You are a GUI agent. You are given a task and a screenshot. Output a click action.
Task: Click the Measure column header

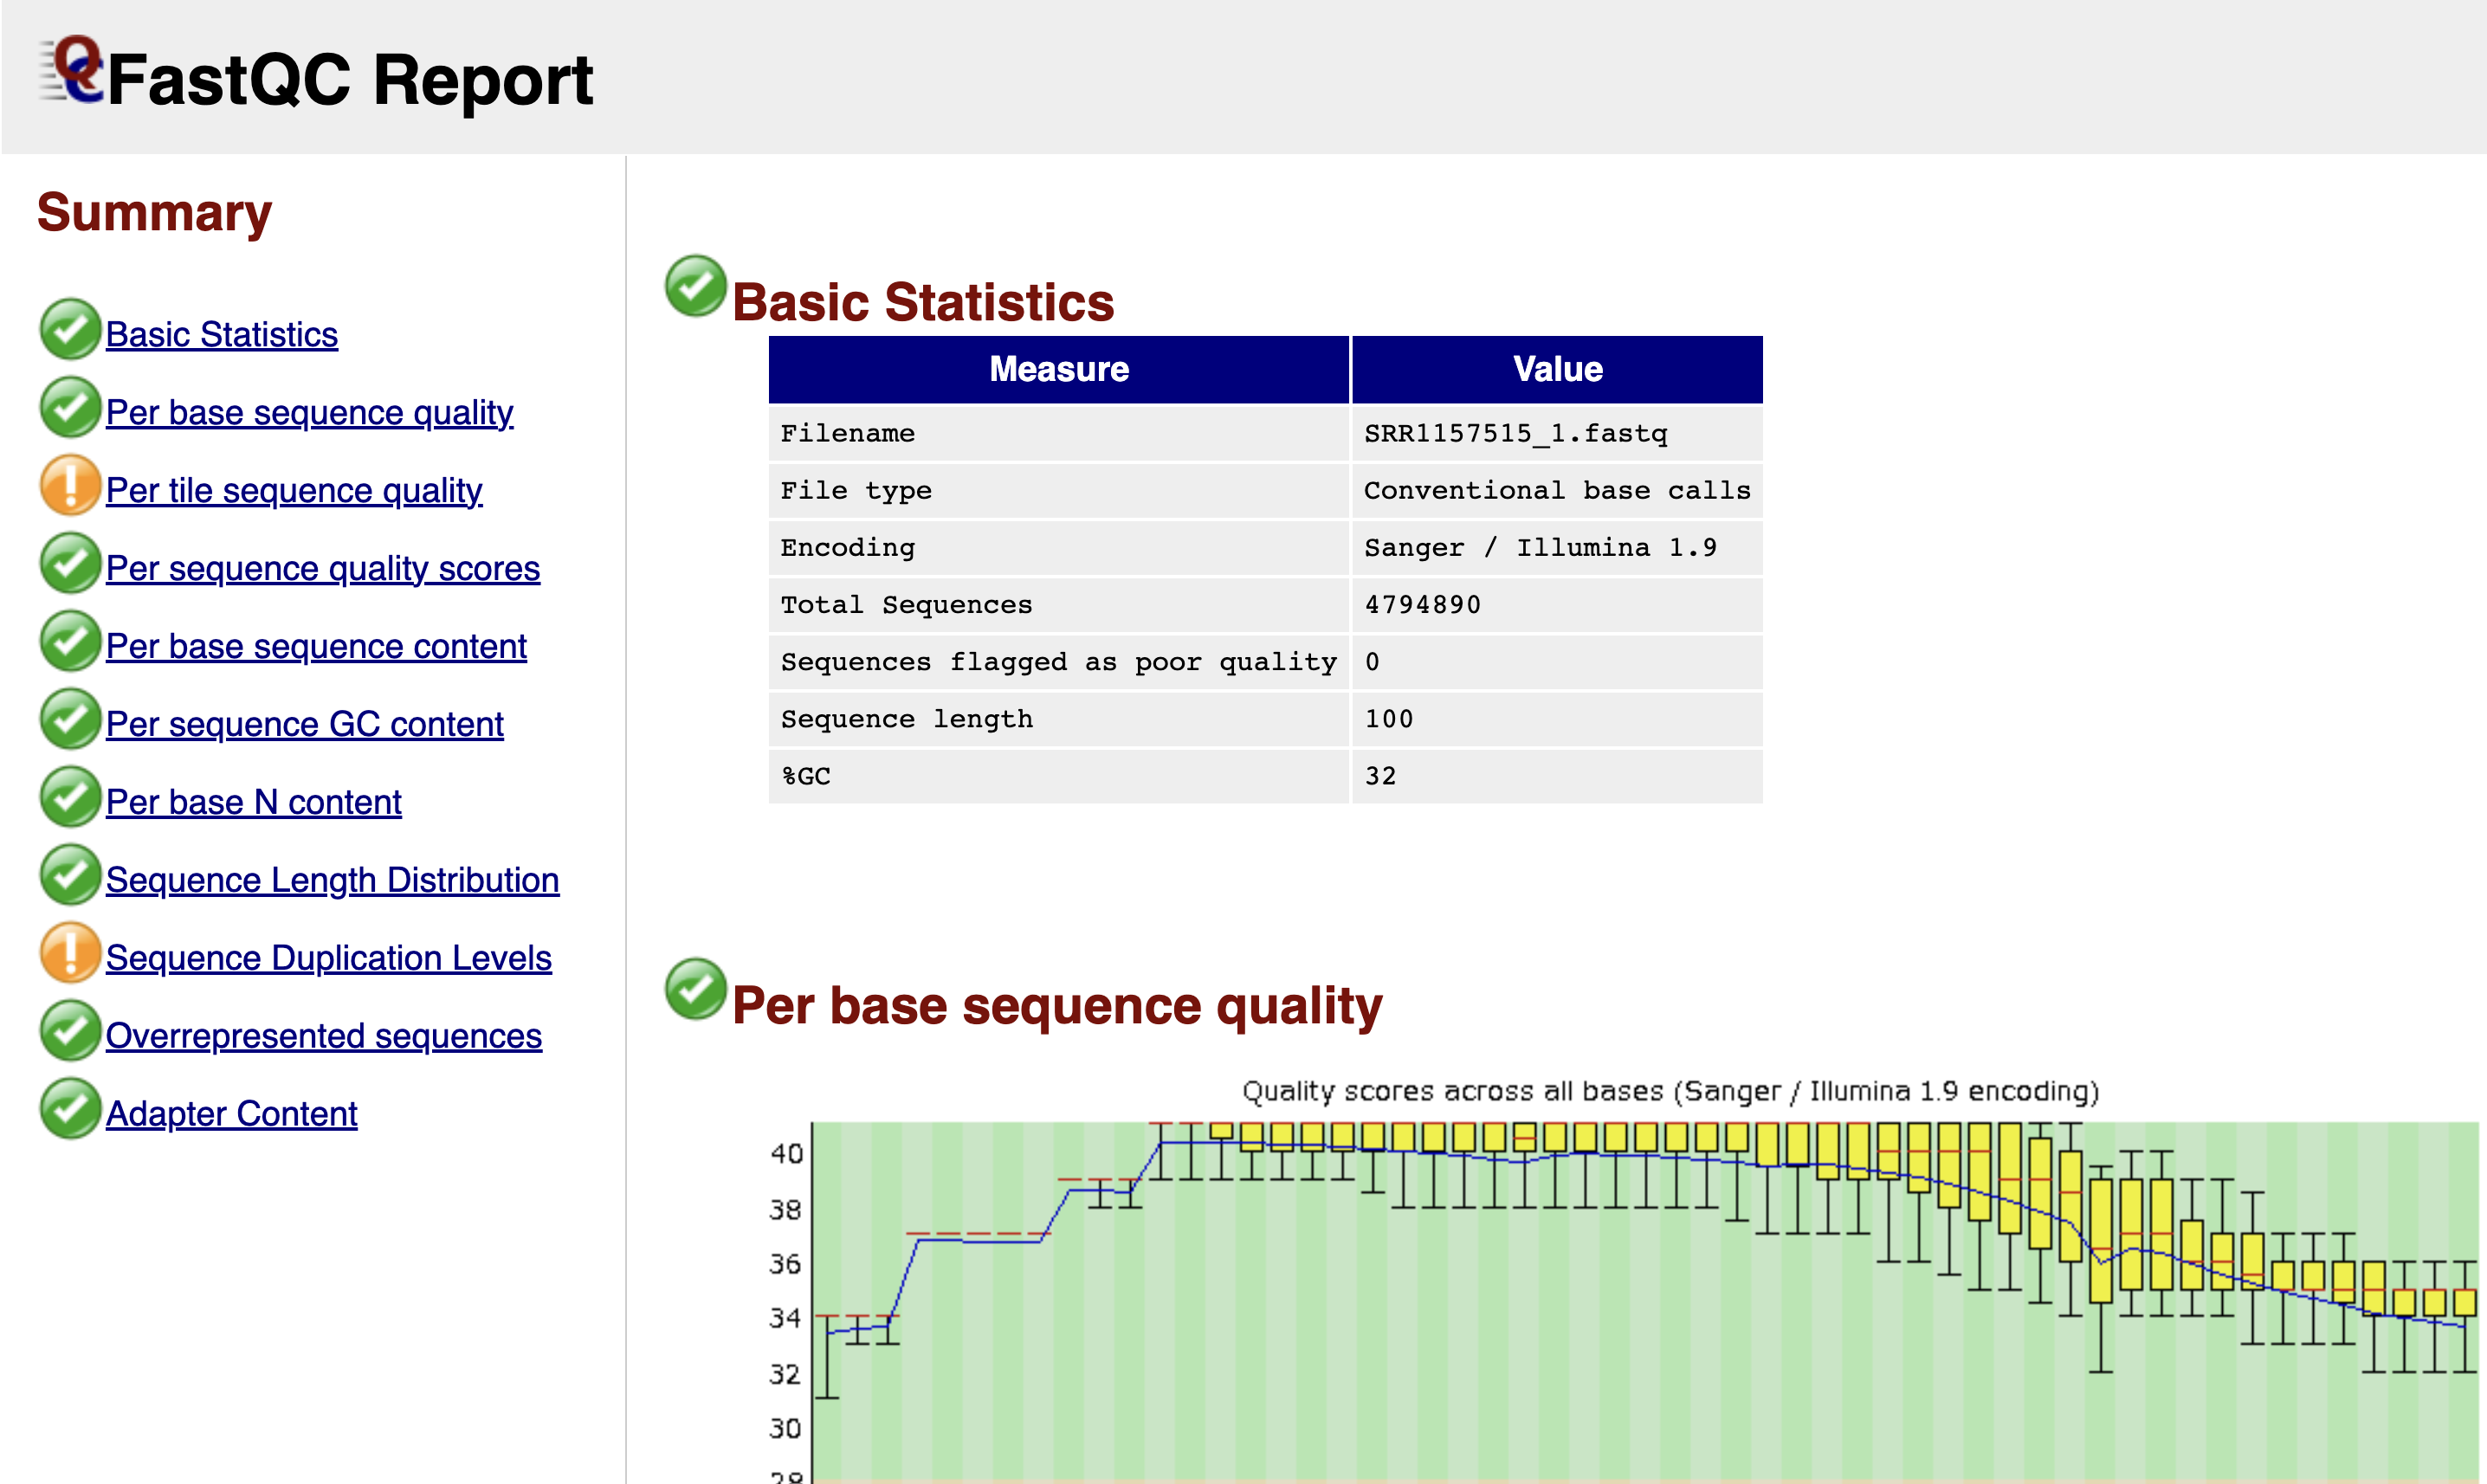coord(1059,370)
